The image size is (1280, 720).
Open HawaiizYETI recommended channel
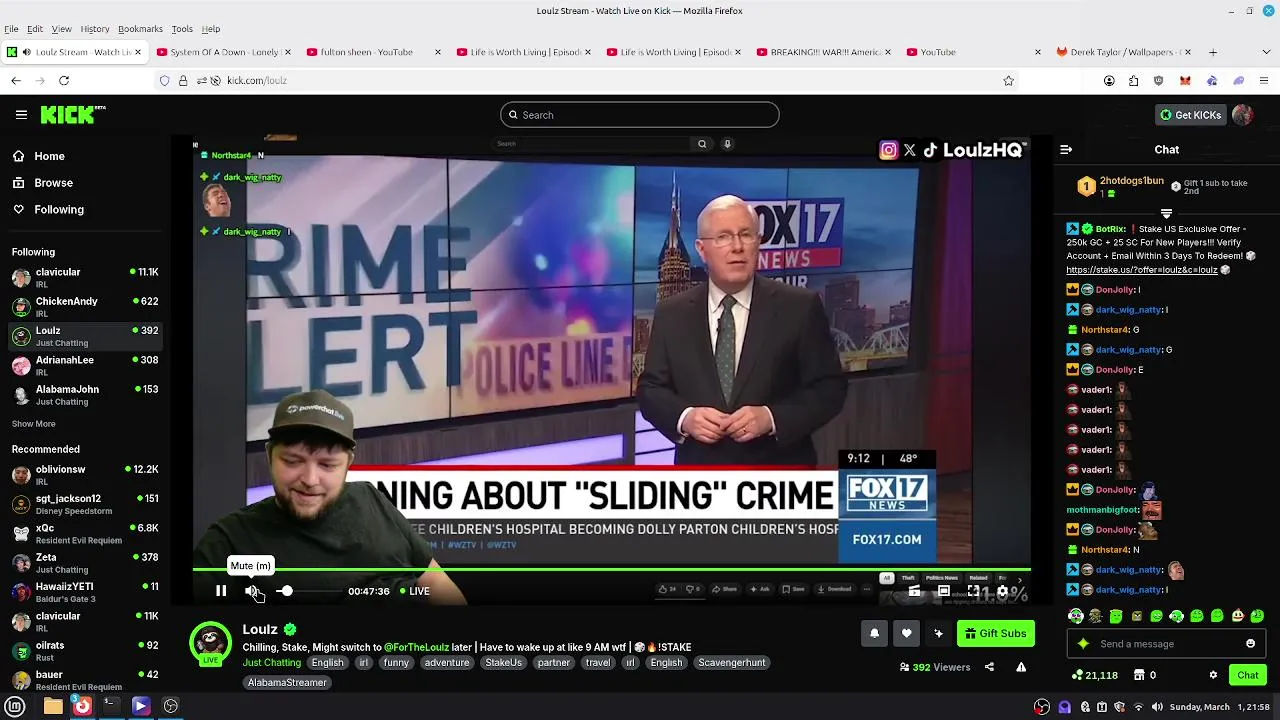[x=85, y=592]
